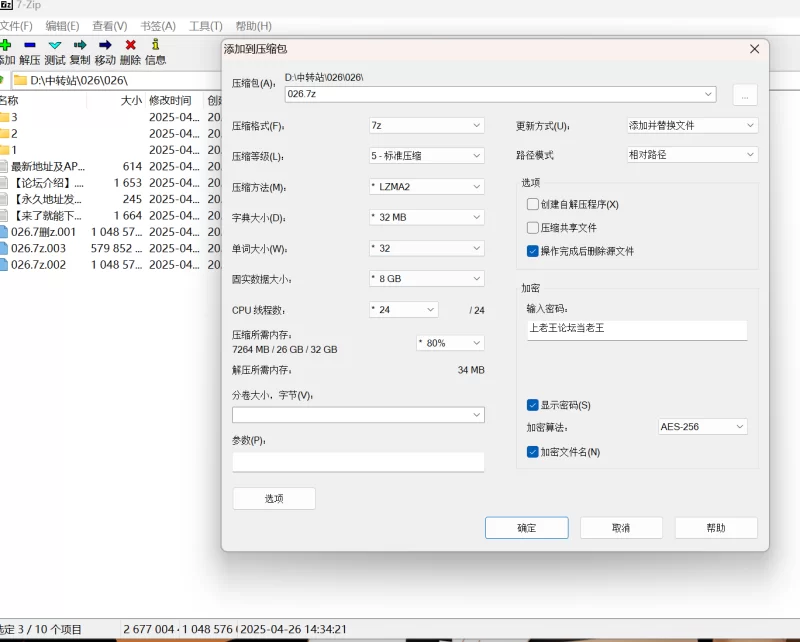Open the 压缩方法 LZMA2 dropdown
800x642 pixels.
click(427, 187)
